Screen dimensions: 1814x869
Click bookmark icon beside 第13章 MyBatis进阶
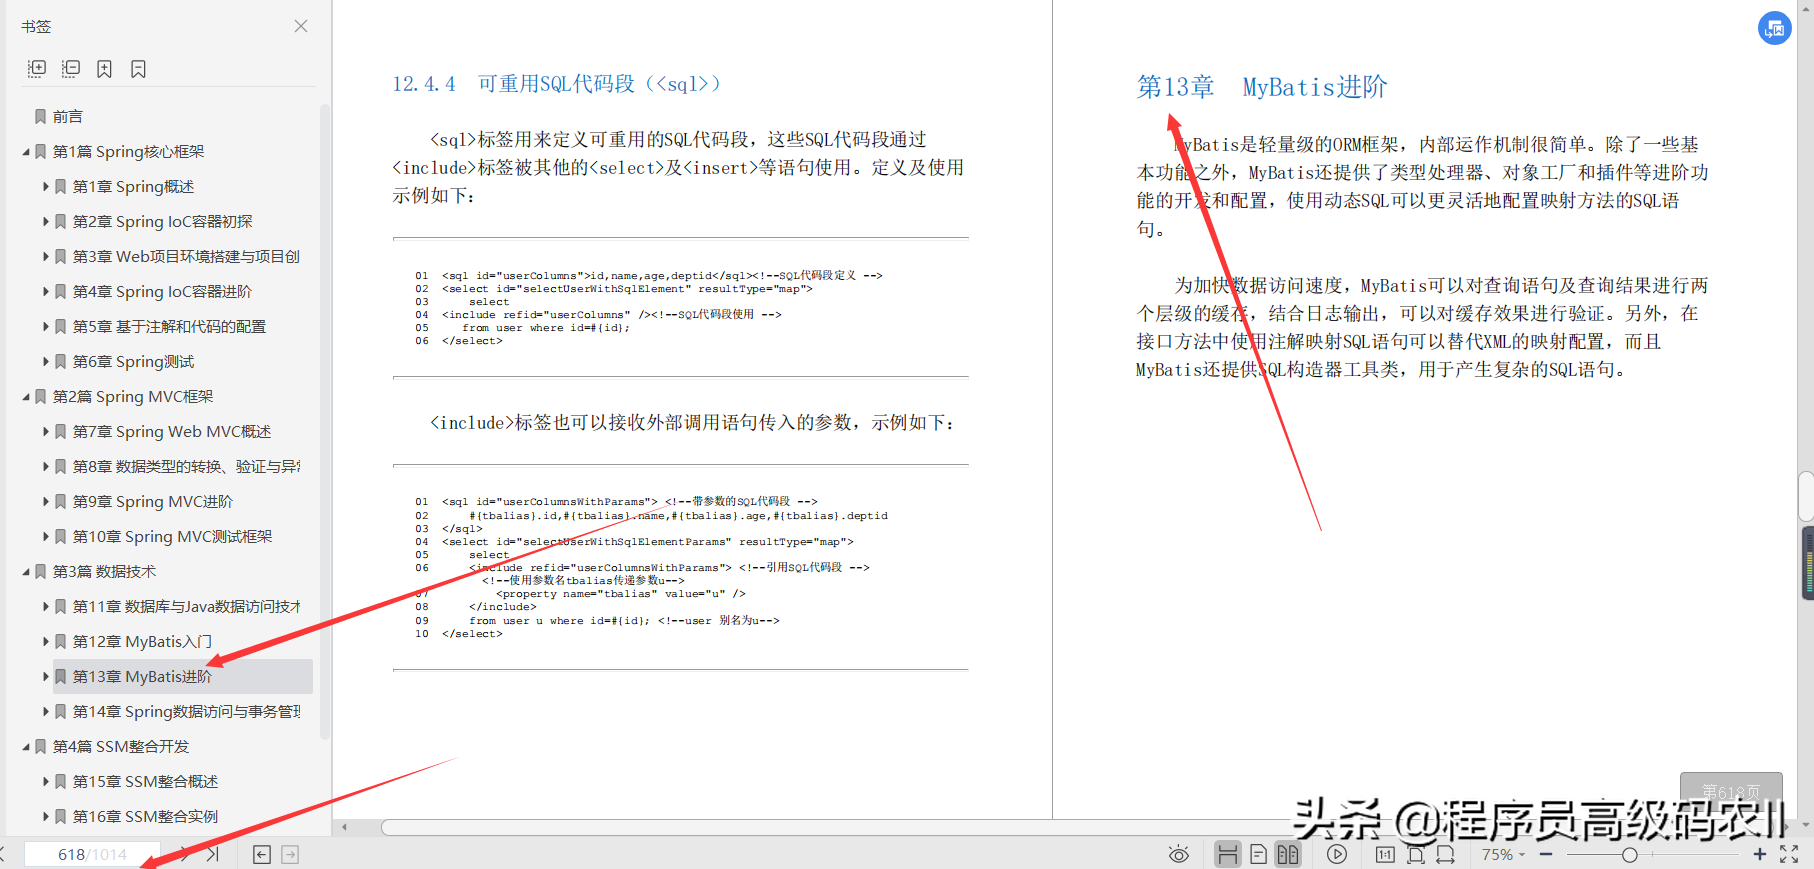pos(61,677)
